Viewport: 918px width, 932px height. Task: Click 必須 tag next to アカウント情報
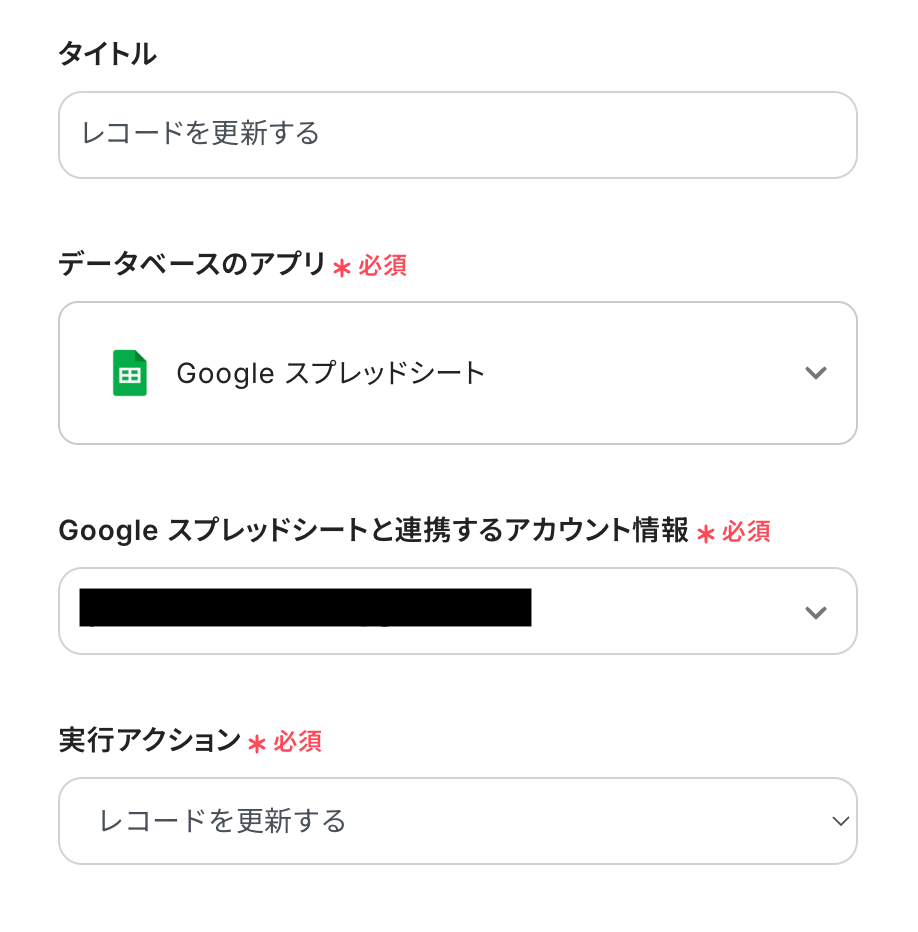point(746,531)
